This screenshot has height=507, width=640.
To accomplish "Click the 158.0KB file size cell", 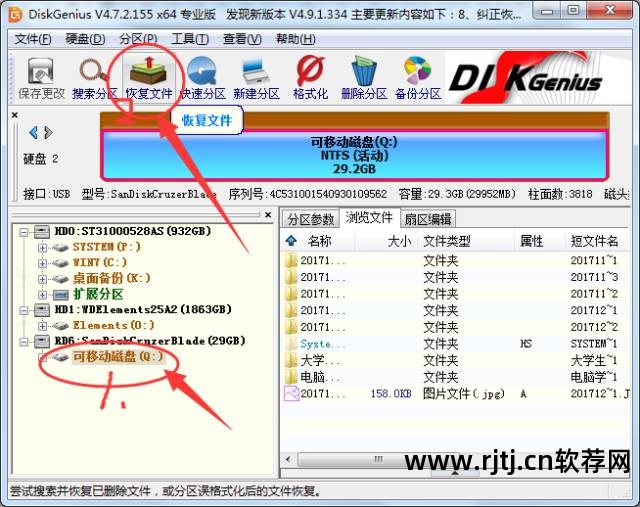I will (x=391, y=394).
